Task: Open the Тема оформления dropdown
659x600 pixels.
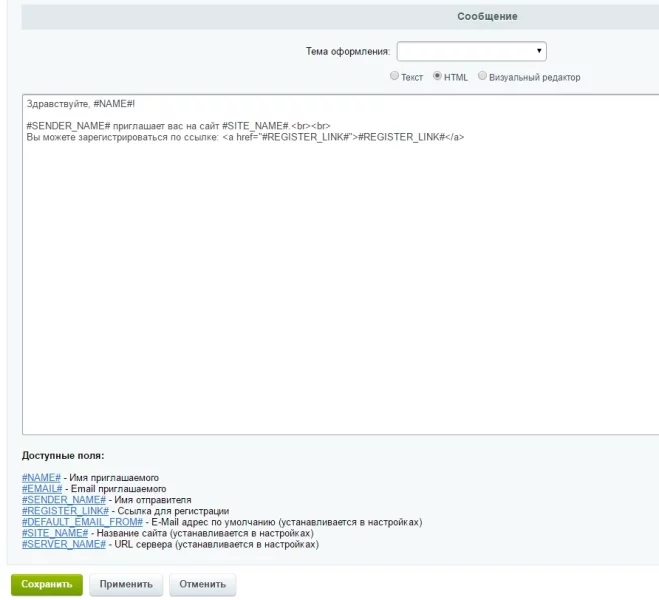Action: [x=471, y=51]
